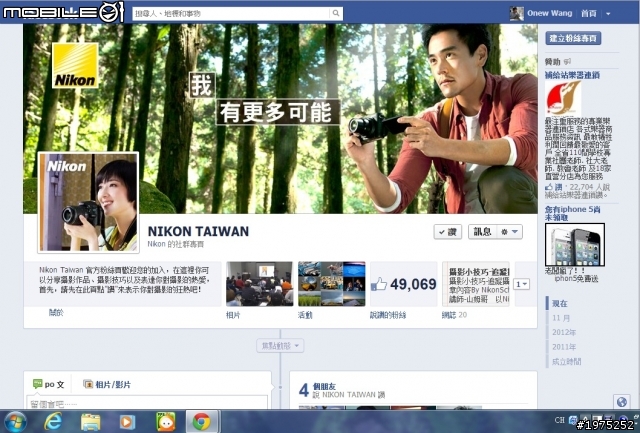The height and width of the screenshot is (433, 640).
Task: Open 補給站樂器連鎖 sponsored link
Action: 572,75
